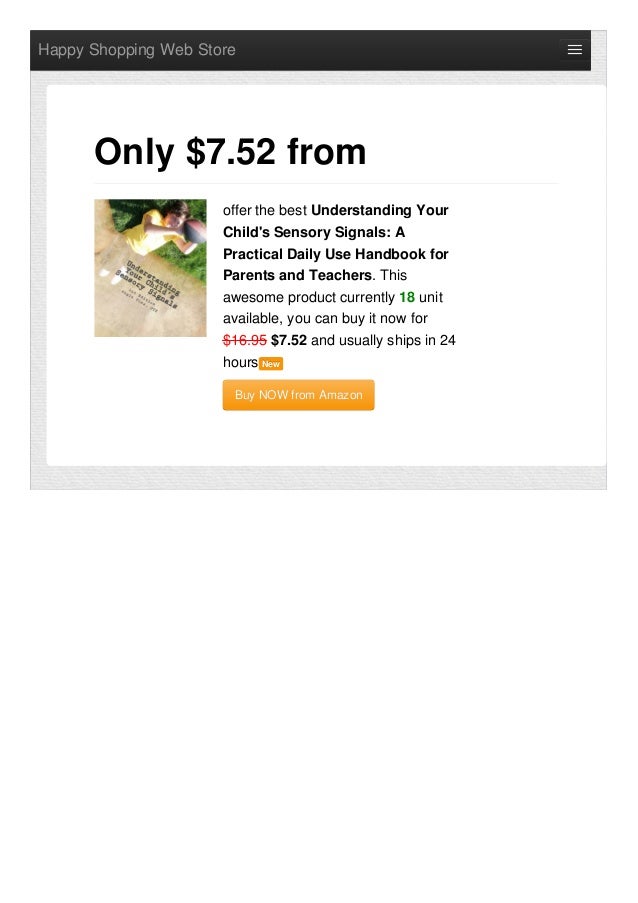Image resolution: width=638 pixels, height=903 pixels.
Task: Click the awesome product currently text
Action: pos(309,297)
